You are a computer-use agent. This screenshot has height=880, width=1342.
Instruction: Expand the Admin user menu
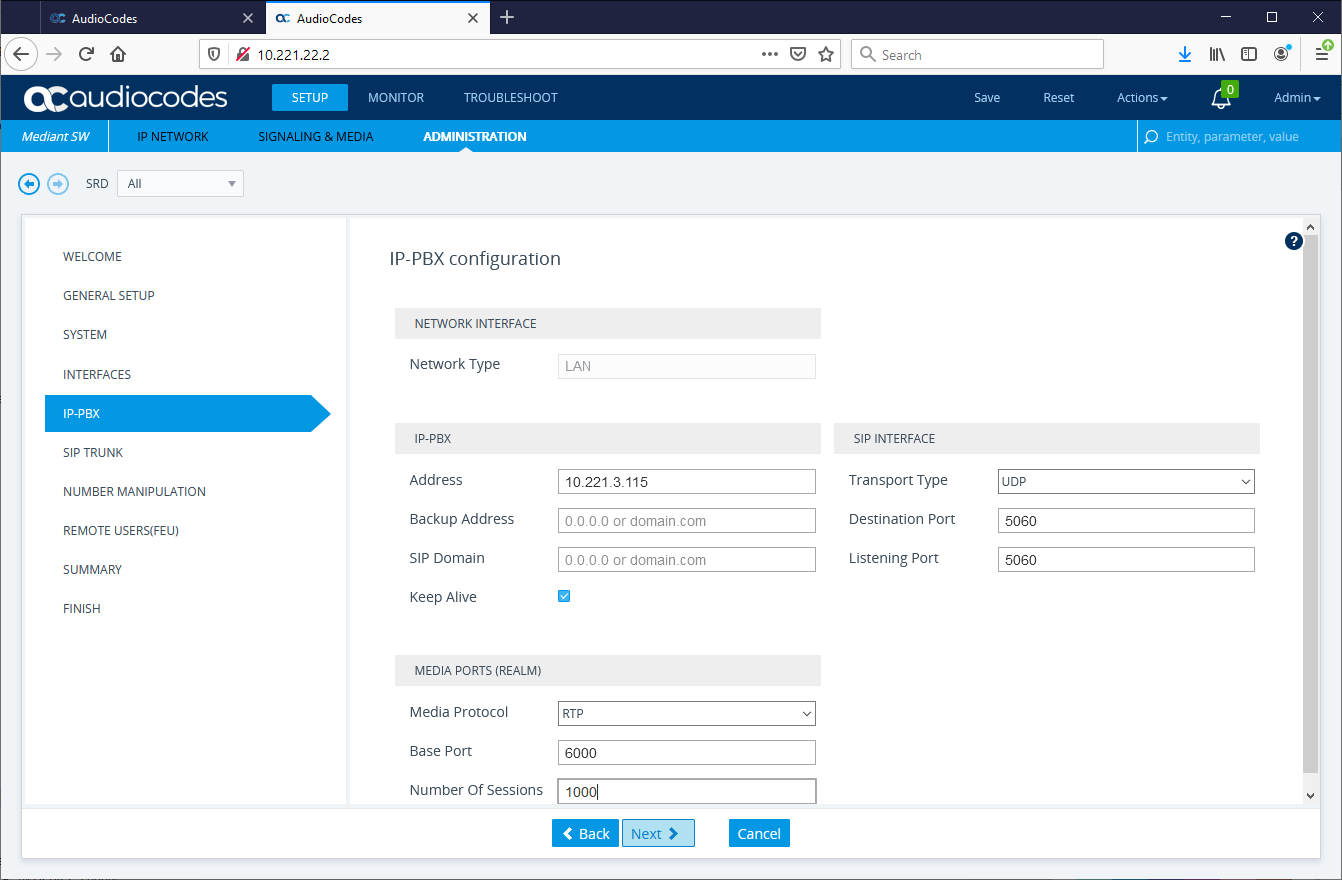pos(1297,98)
